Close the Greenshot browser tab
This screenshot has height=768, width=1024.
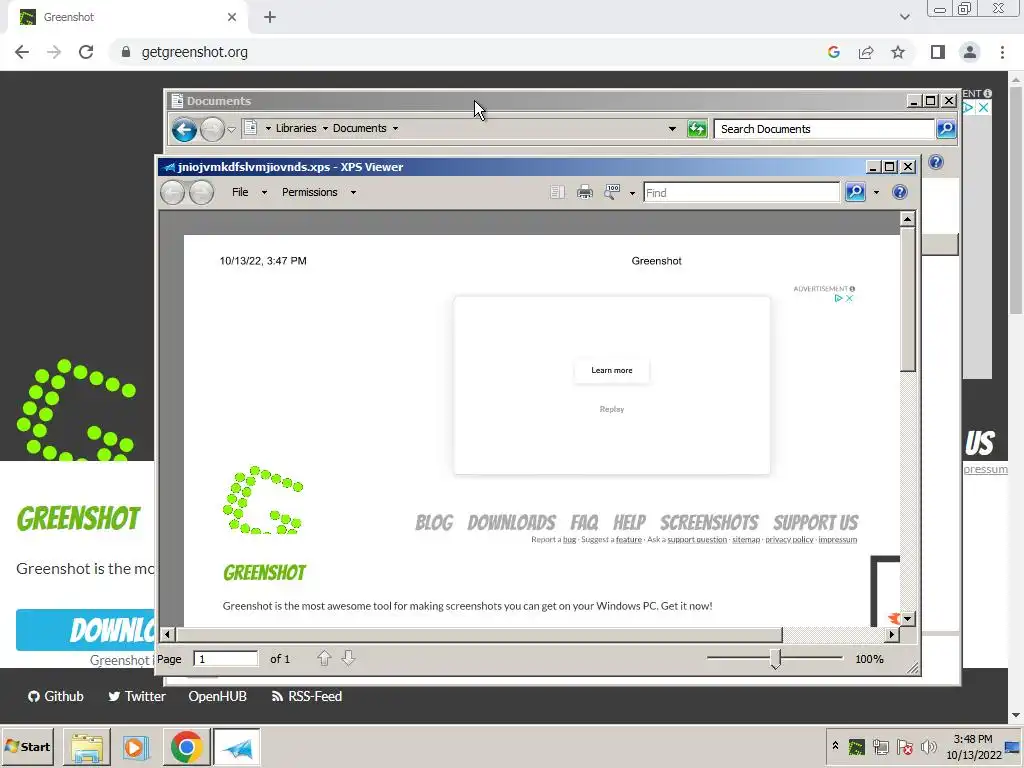[x=232, y=17]
